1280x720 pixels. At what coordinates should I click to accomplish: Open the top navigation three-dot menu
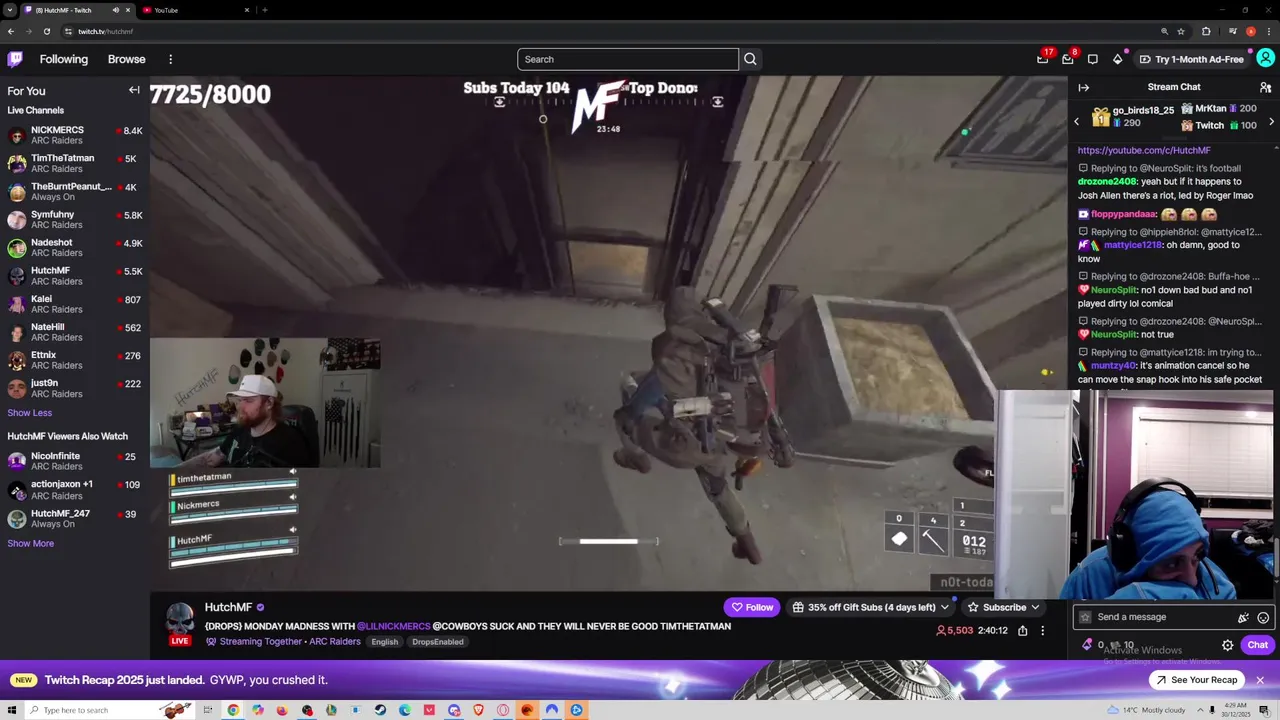point(170,59)
